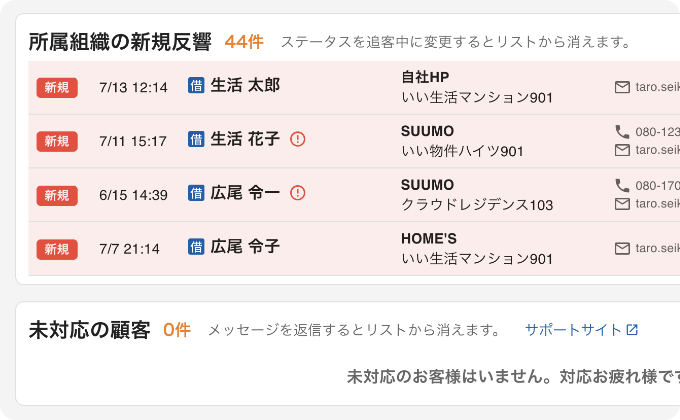The image size is (680, 420).
Task: Click the 44件 count in 所属組織の新規反響
Action: (x=244, y=42)
